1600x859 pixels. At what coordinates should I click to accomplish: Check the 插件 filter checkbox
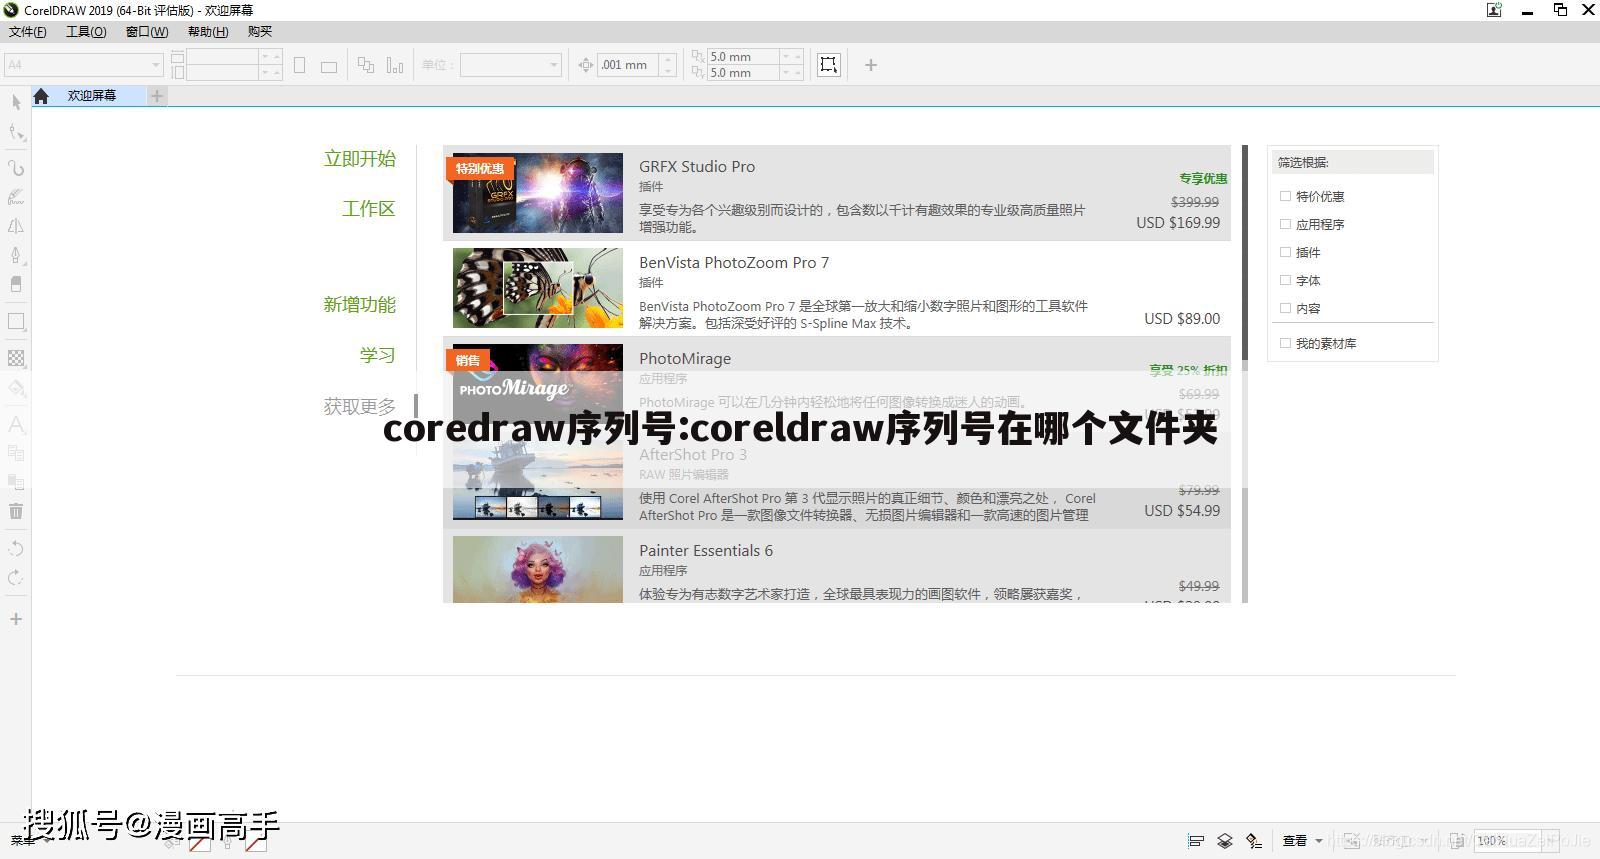point(1286,252)
